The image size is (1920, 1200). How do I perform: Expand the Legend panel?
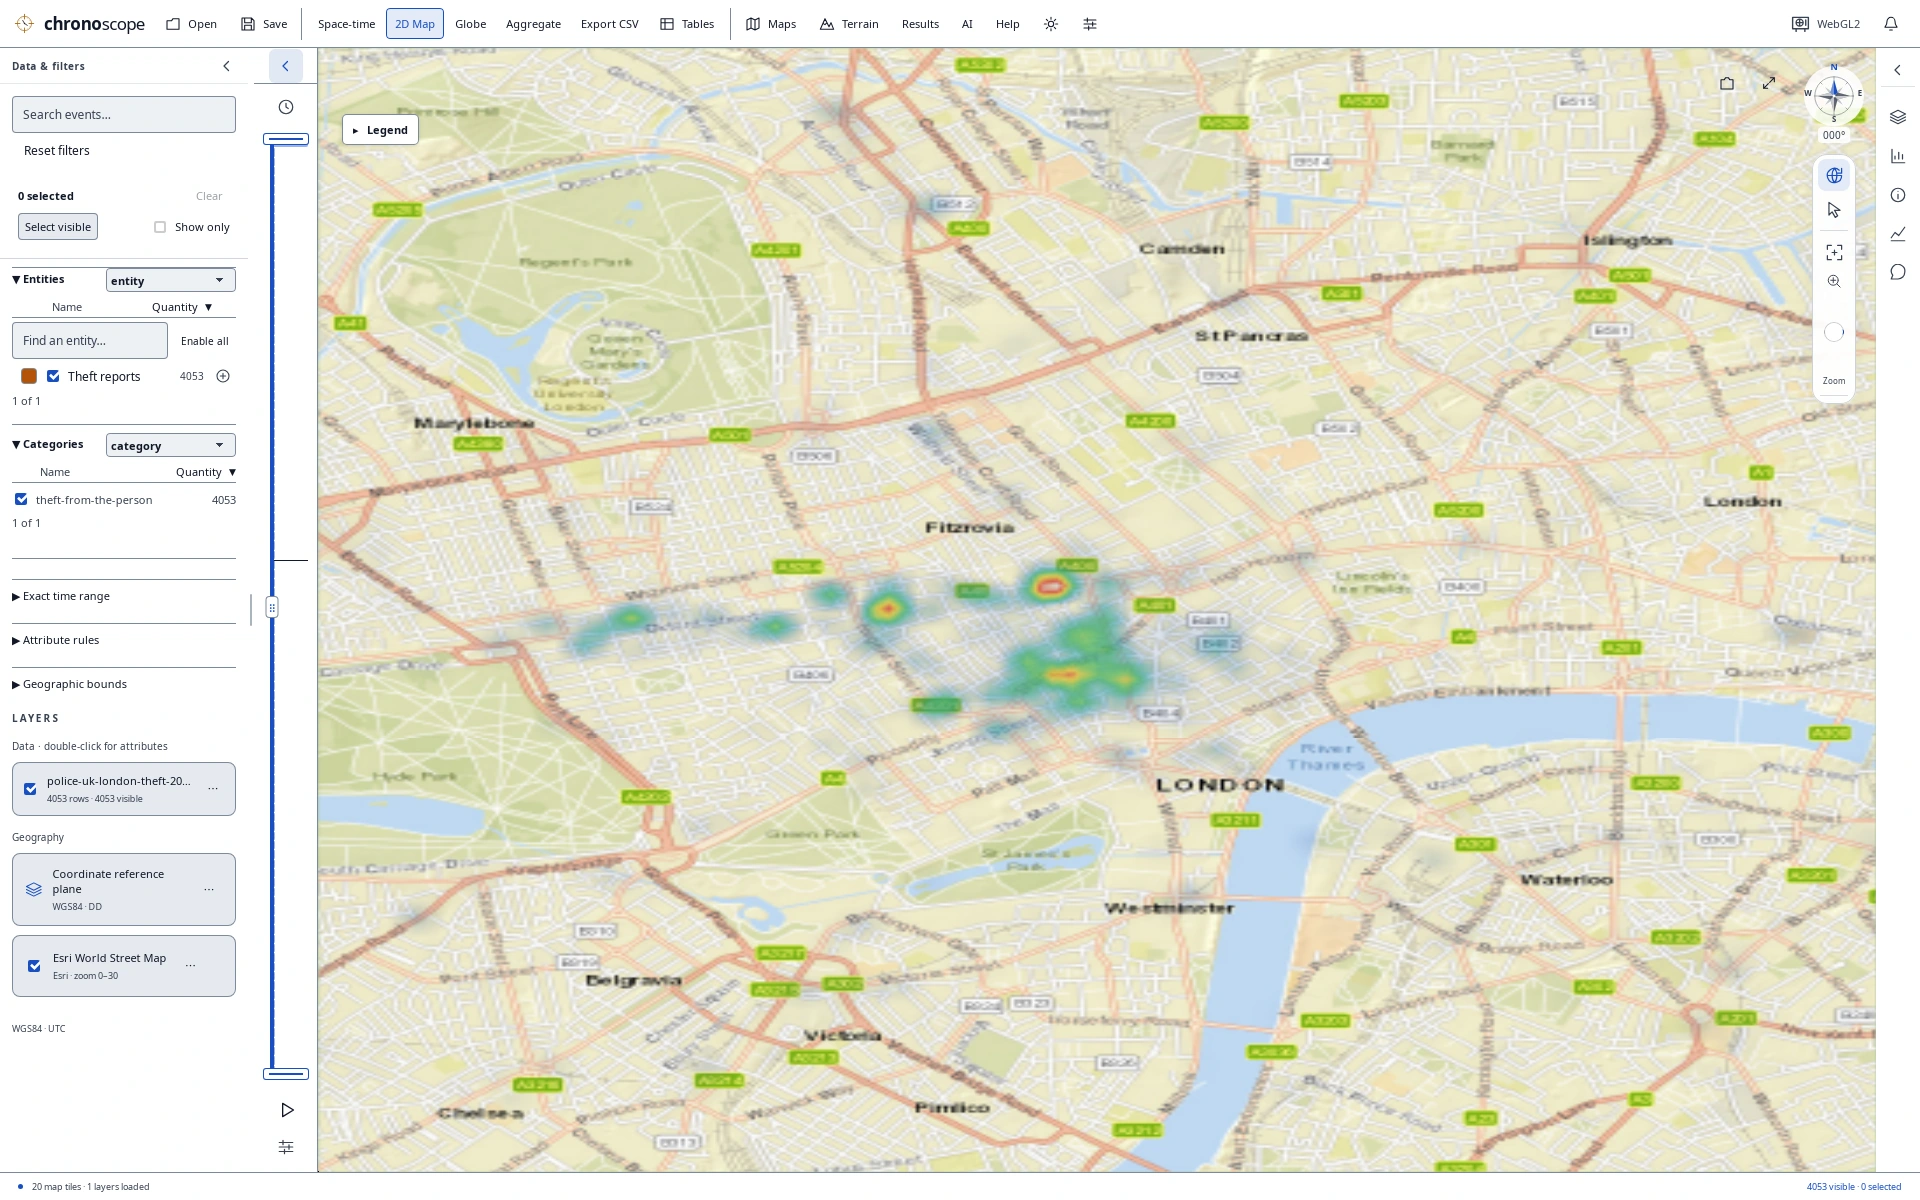click(380, 130)
